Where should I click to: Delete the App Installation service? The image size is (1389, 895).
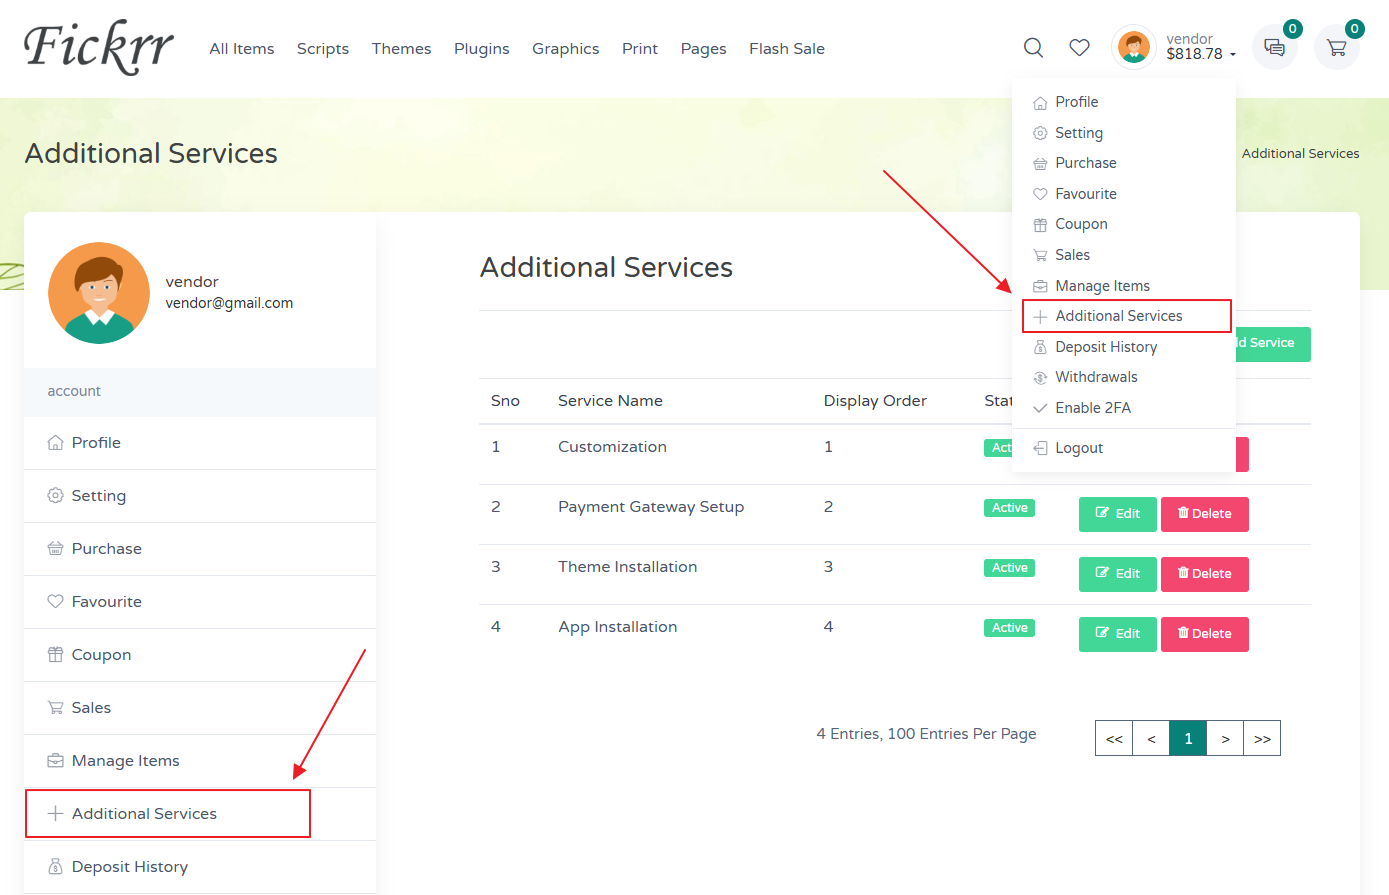pyautogui.click(x=1204, y=634)
